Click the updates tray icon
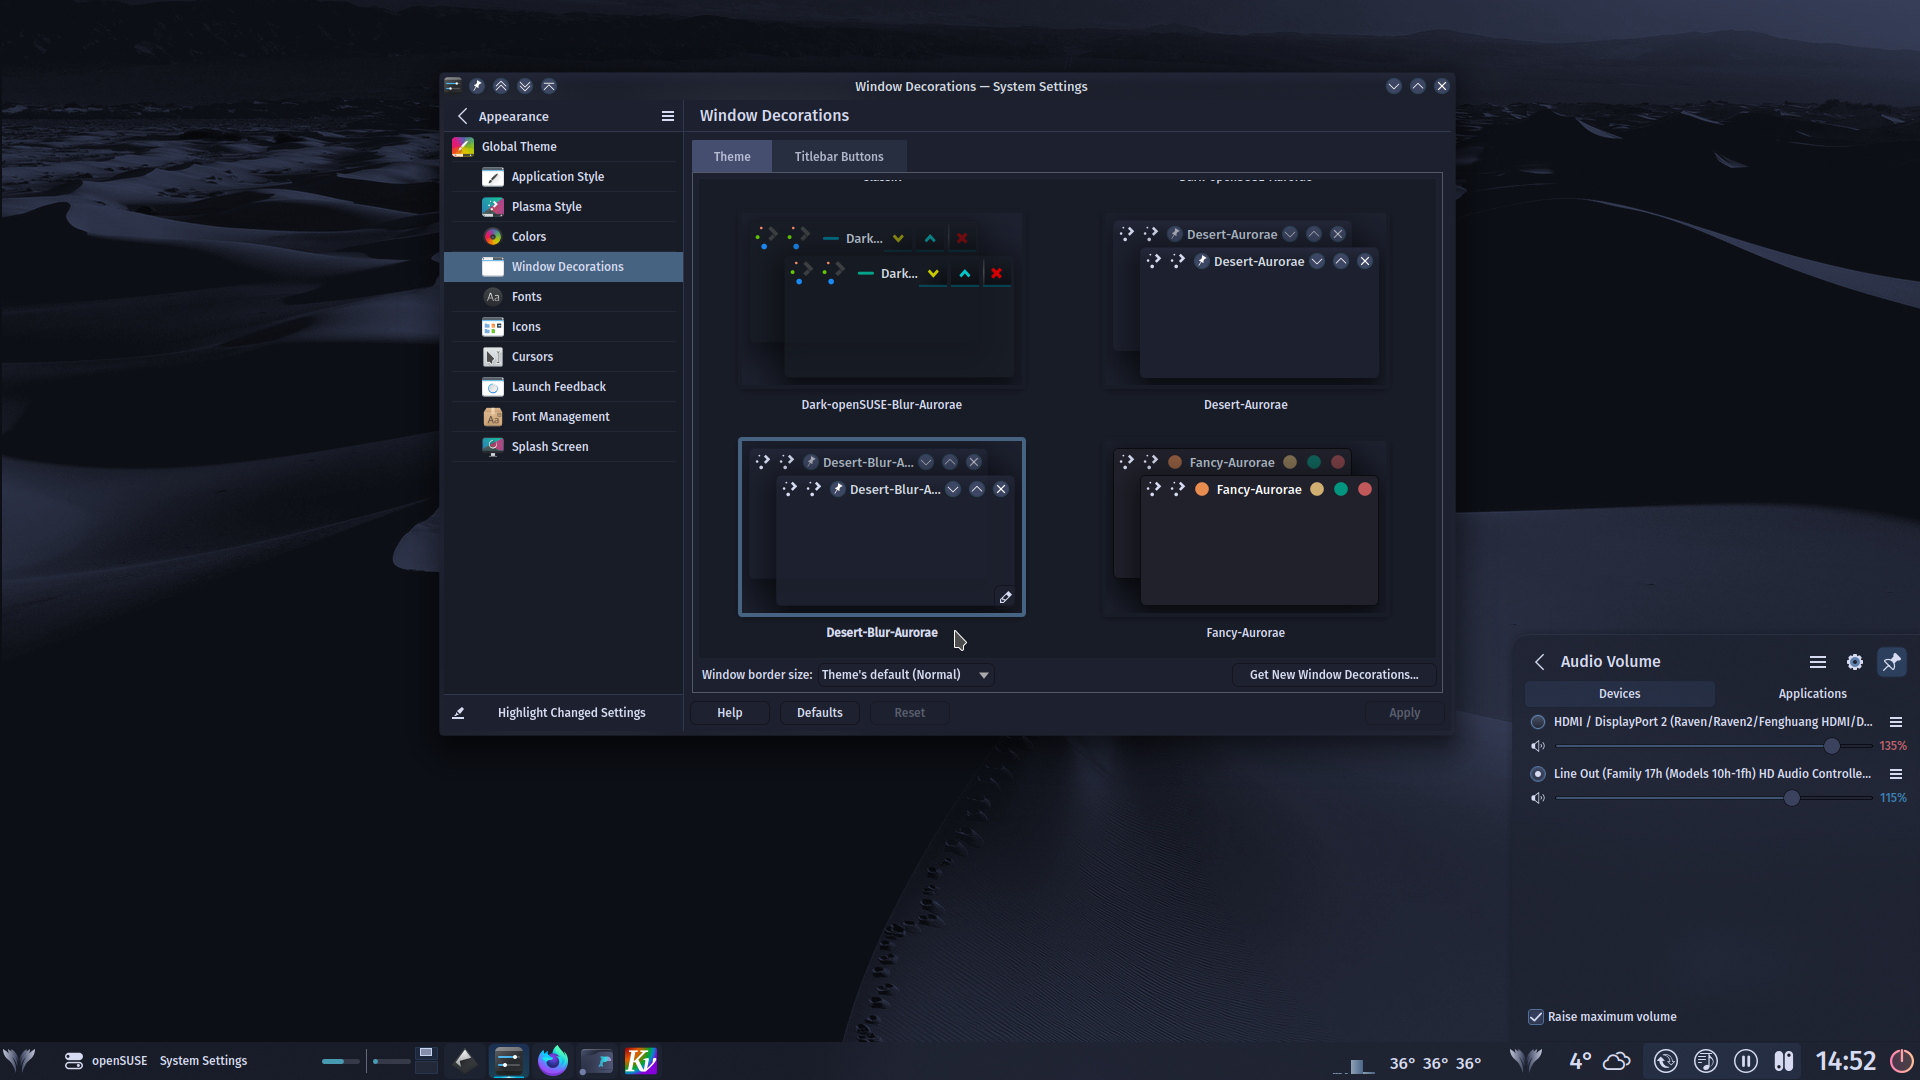 click(x=1666, y=1061)
